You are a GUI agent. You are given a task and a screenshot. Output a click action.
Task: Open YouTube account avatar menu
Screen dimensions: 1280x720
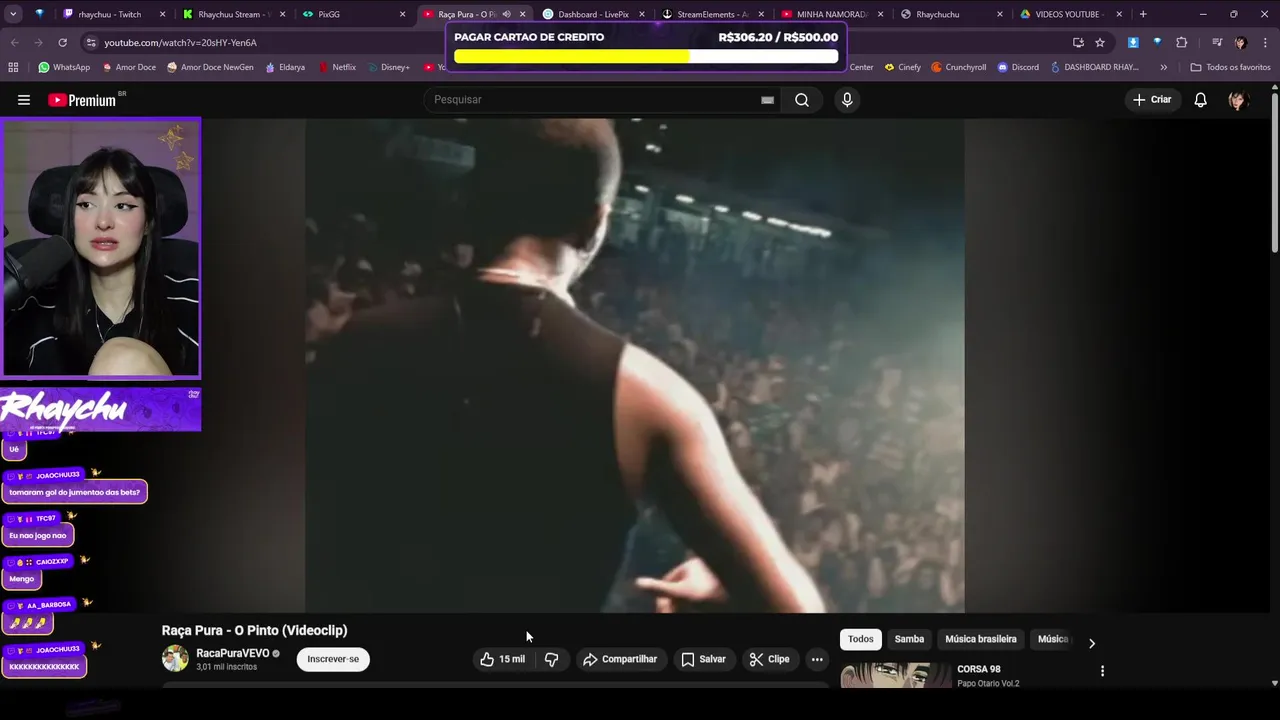1237,100
